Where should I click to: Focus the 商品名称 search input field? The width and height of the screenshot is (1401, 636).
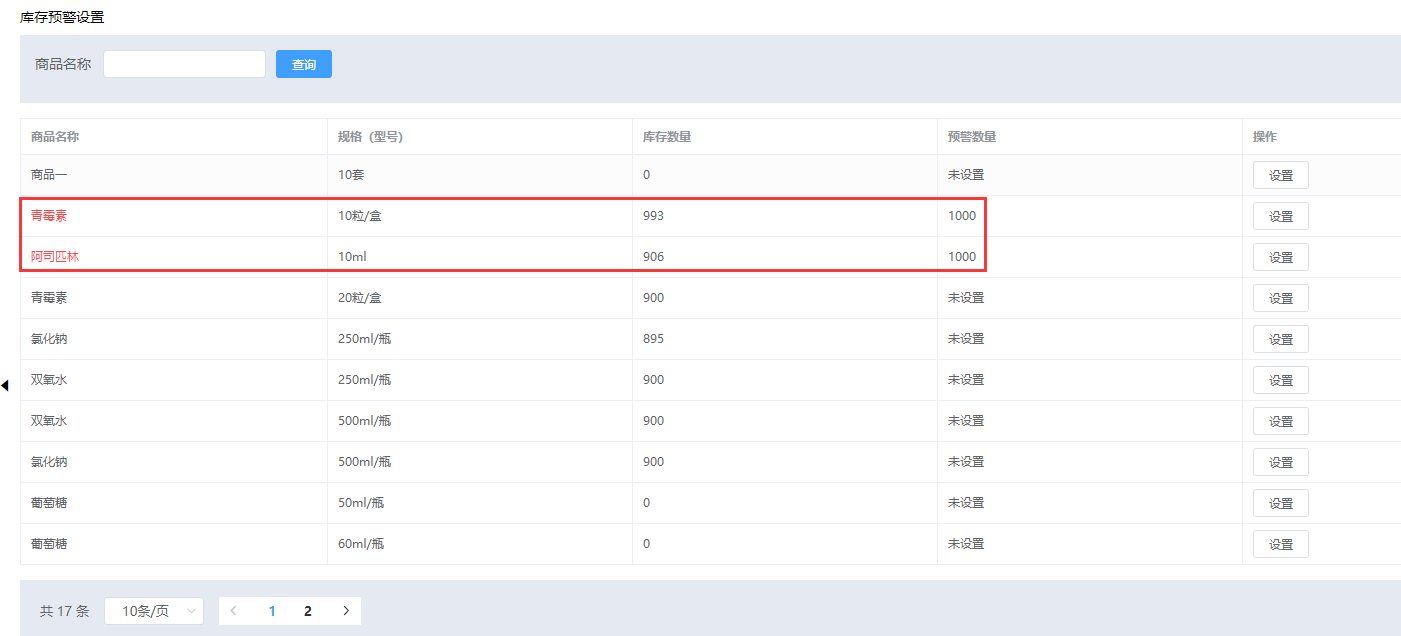coord(184,64)
